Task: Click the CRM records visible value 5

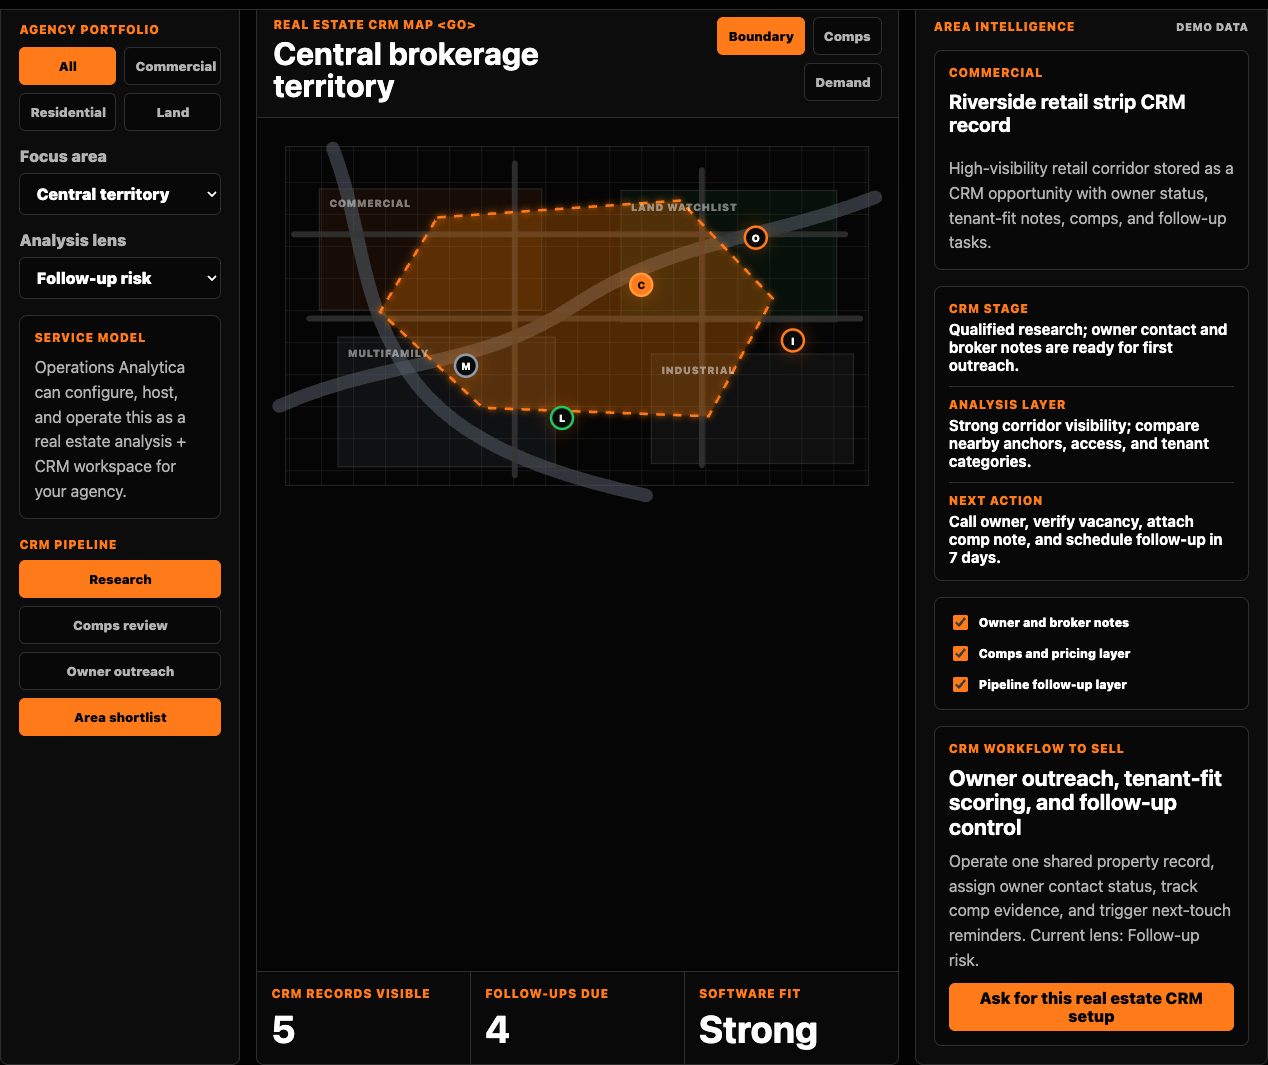Action: 284,1030
